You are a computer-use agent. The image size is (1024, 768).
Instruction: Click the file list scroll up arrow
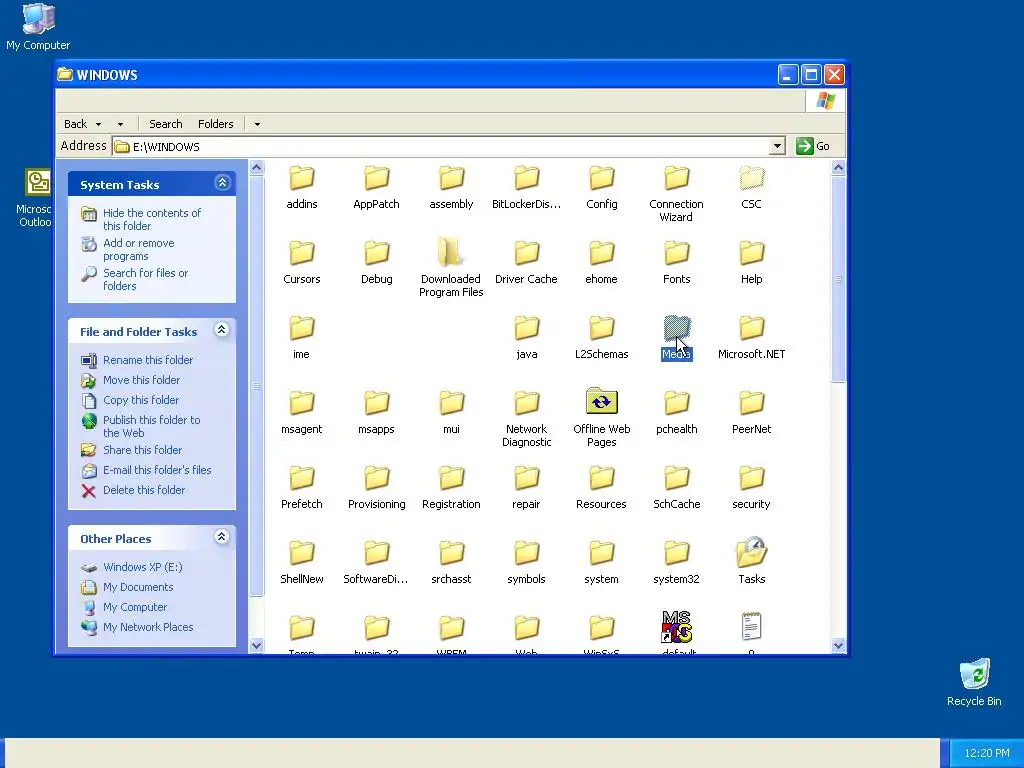pyautogui.click(x=839, y=168)
